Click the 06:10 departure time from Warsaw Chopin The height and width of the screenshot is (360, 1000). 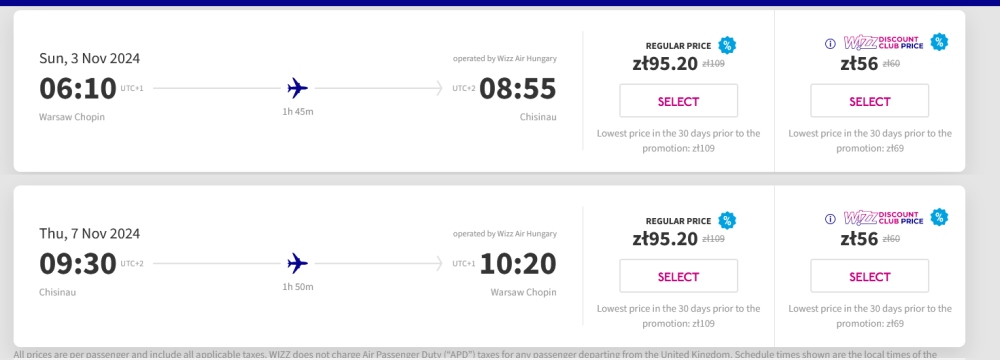(x=78, y=89)
